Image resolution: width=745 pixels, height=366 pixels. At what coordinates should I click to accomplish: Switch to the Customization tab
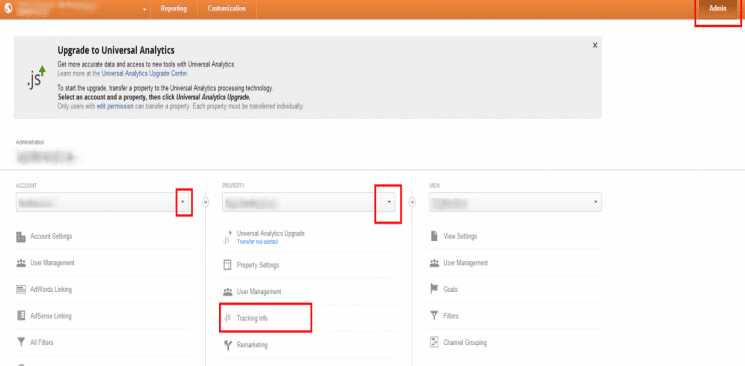227,9
